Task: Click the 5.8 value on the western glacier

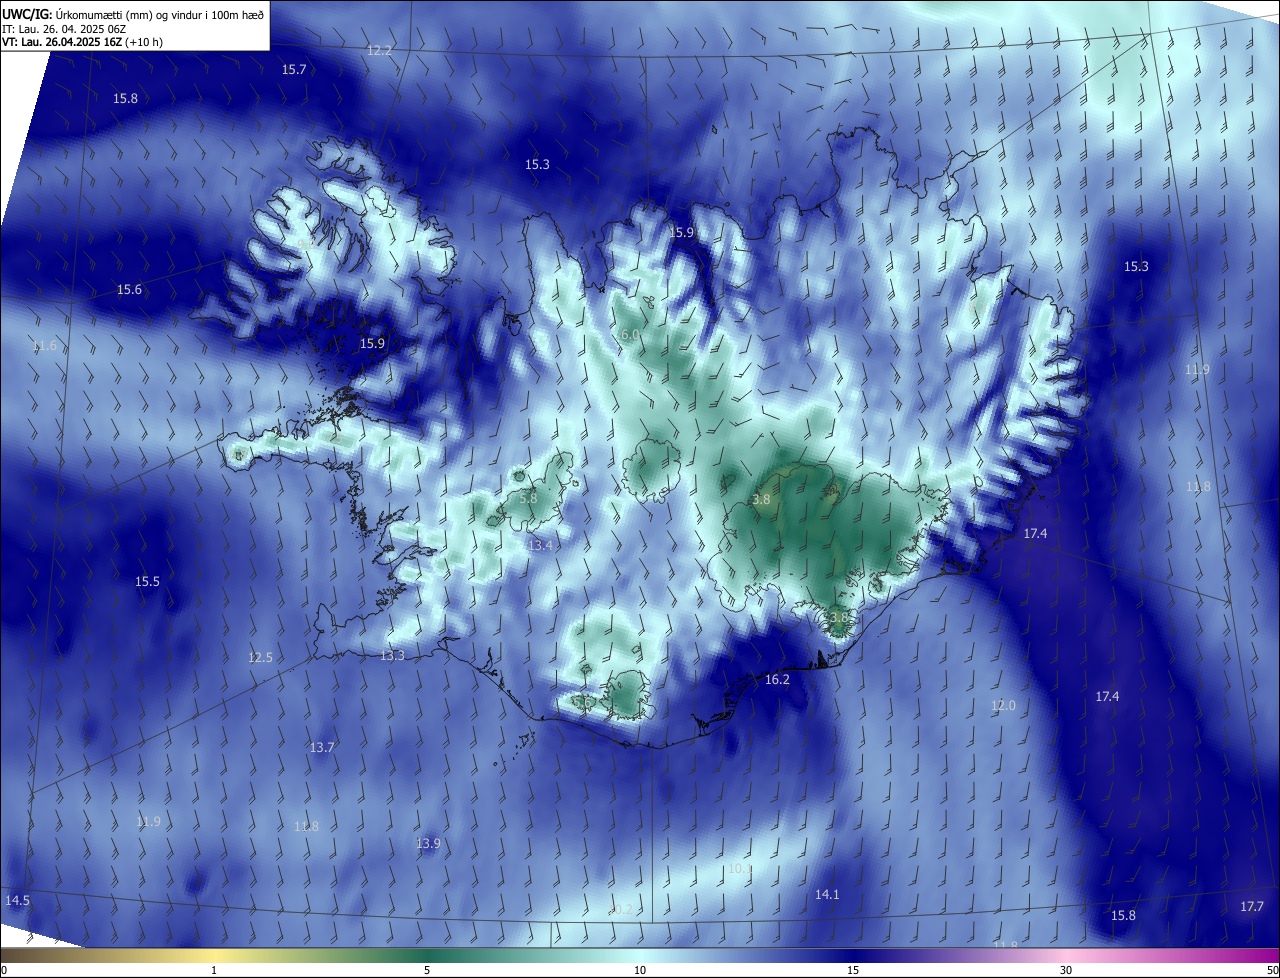Action: 529,497
